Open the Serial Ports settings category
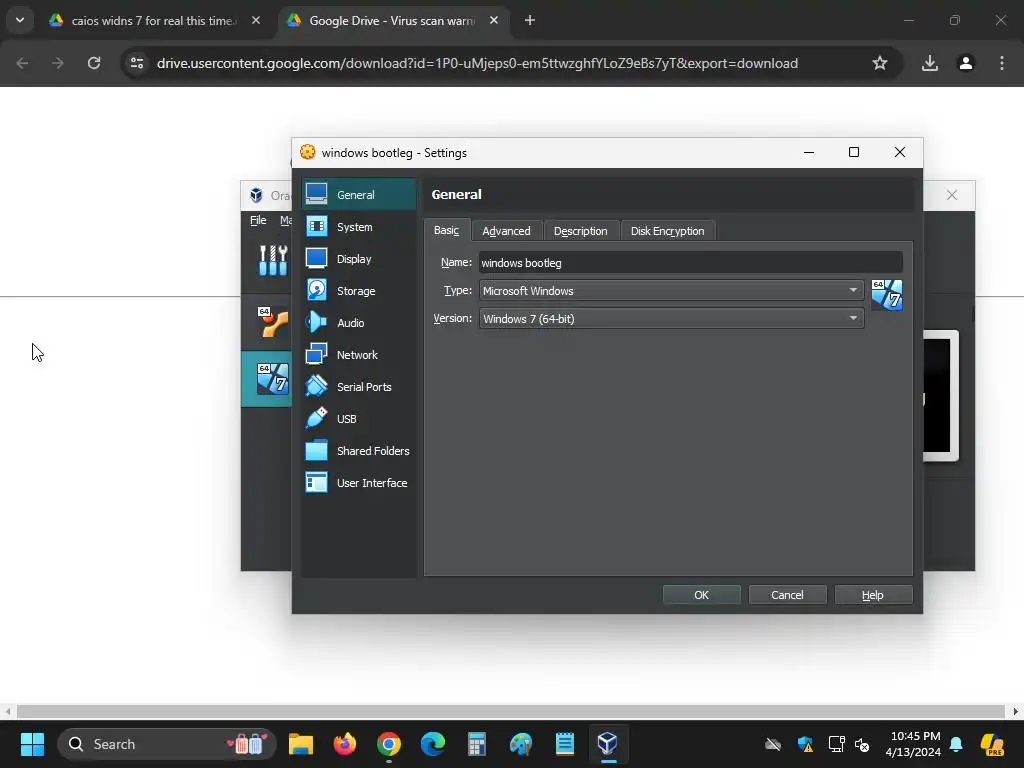 [359, 387]
